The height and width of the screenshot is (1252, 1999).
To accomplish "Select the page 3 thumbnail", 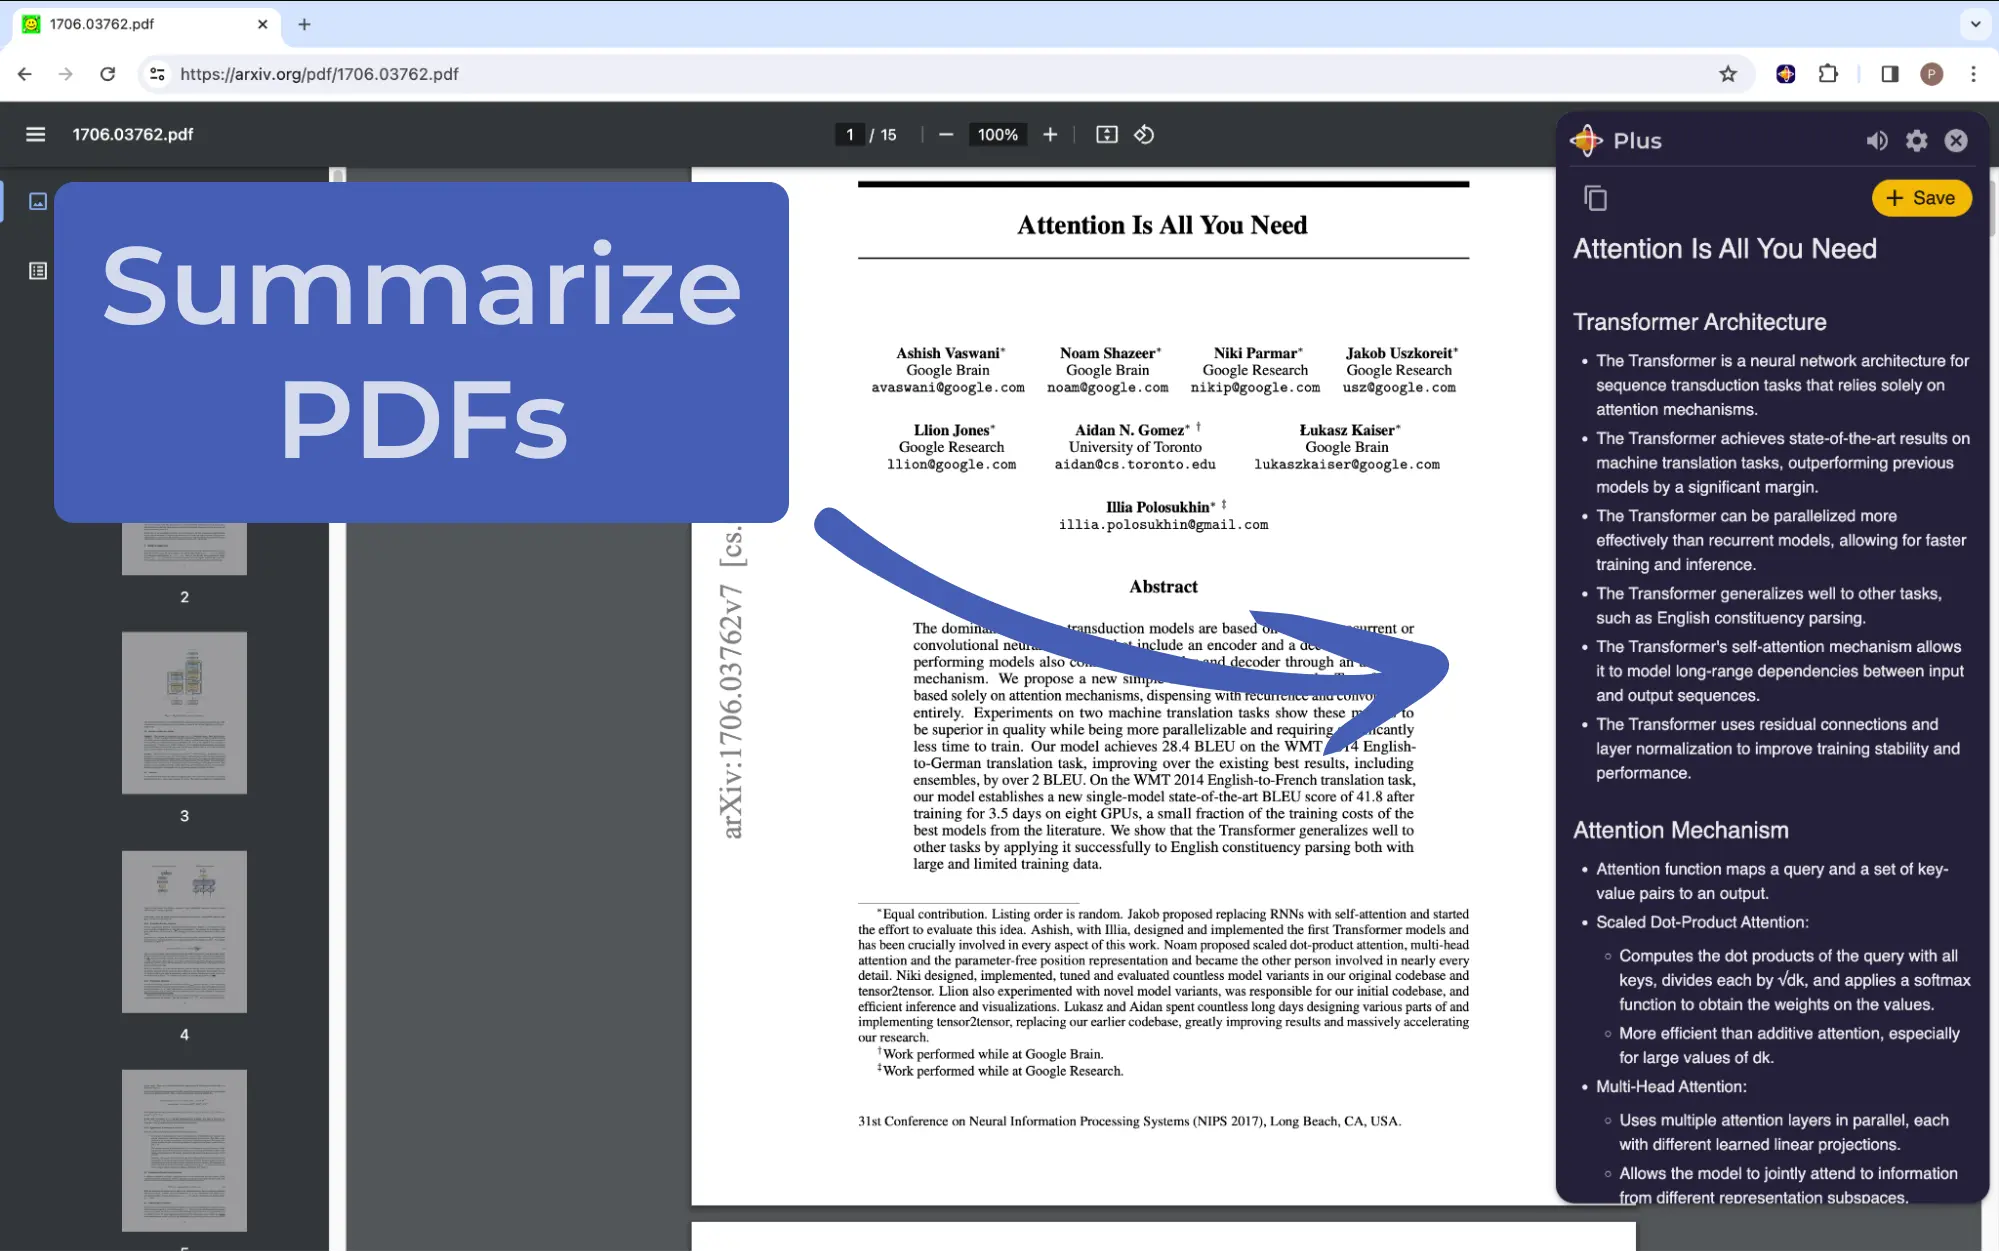I will point(184,712).
